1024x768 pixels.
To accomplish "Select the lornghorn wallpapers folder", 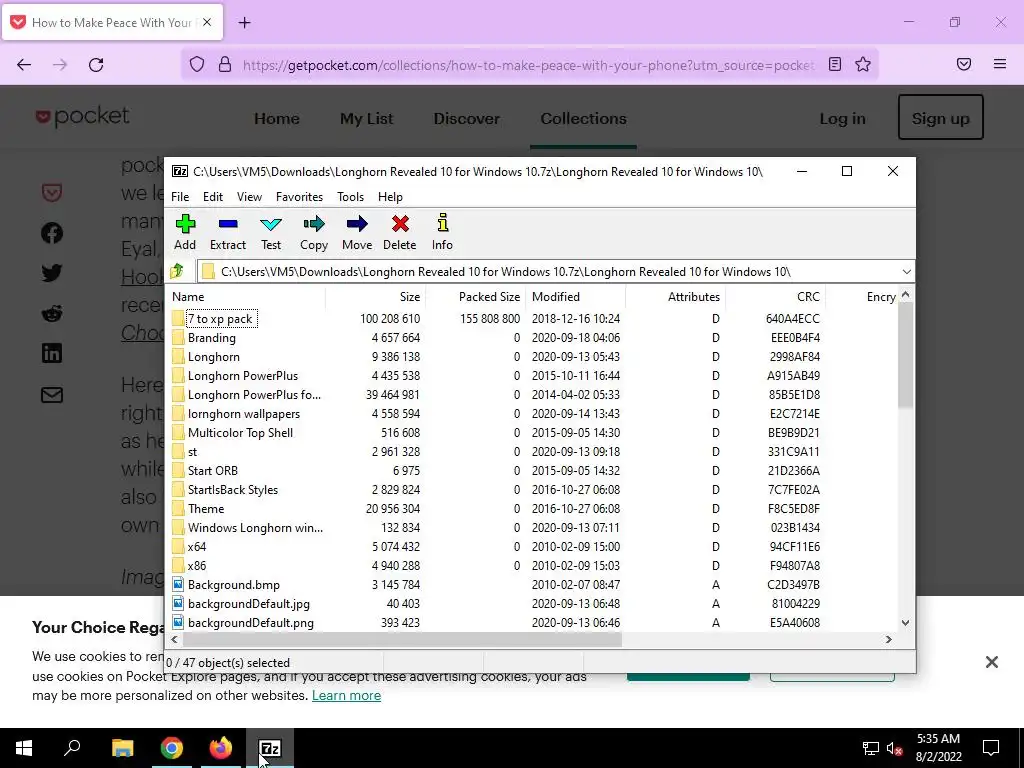I will pyautogui.click(x=244, y=413).
